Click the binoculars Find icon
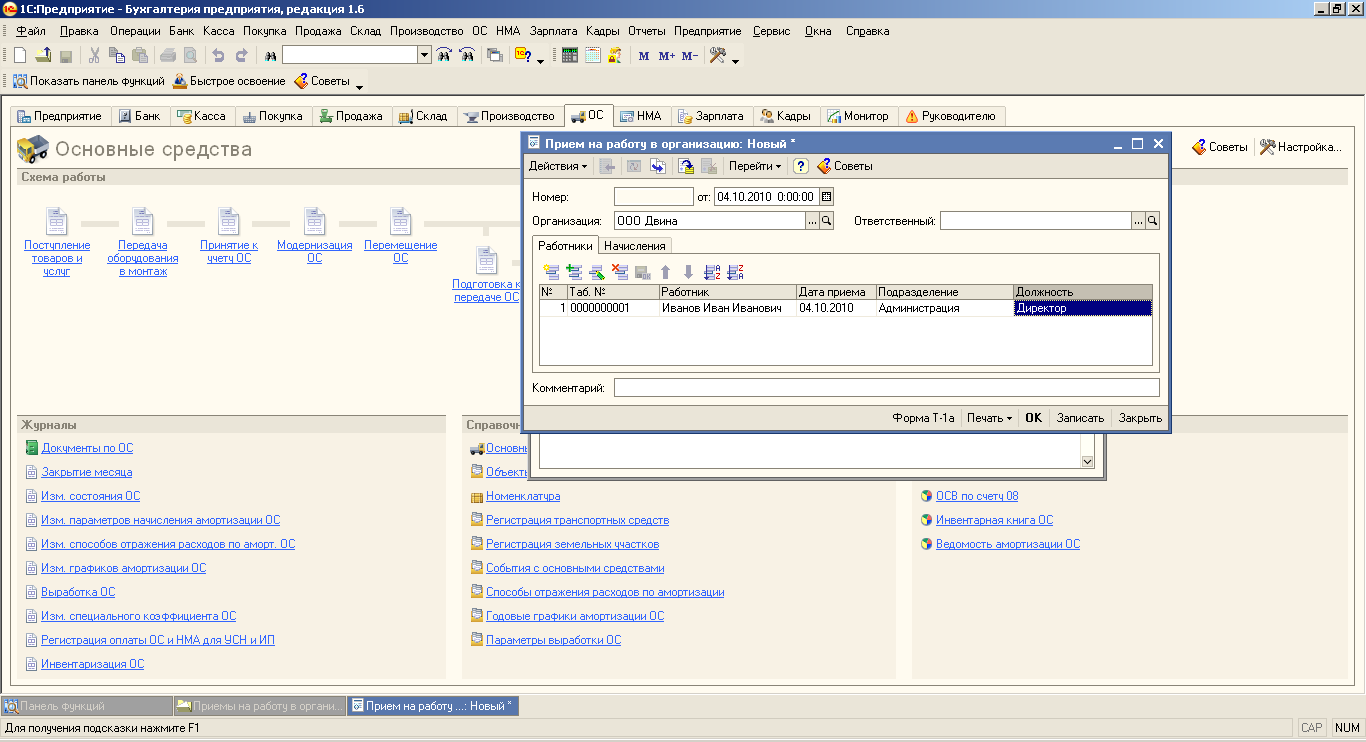Viewport: 1366px width, 742px height. (270, 56)
